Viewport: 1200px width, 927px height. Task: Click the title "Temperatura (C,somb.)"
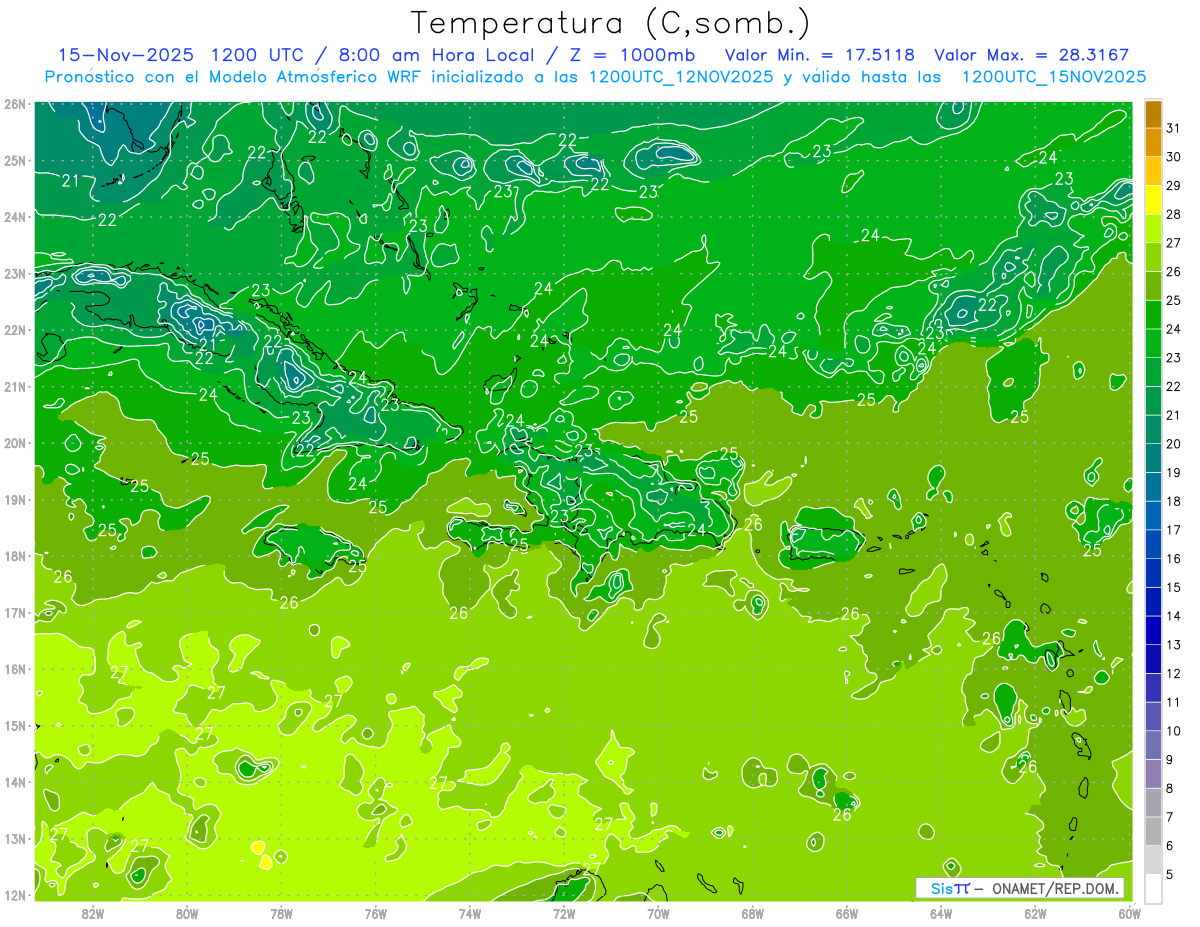click(x=610, y=24)
